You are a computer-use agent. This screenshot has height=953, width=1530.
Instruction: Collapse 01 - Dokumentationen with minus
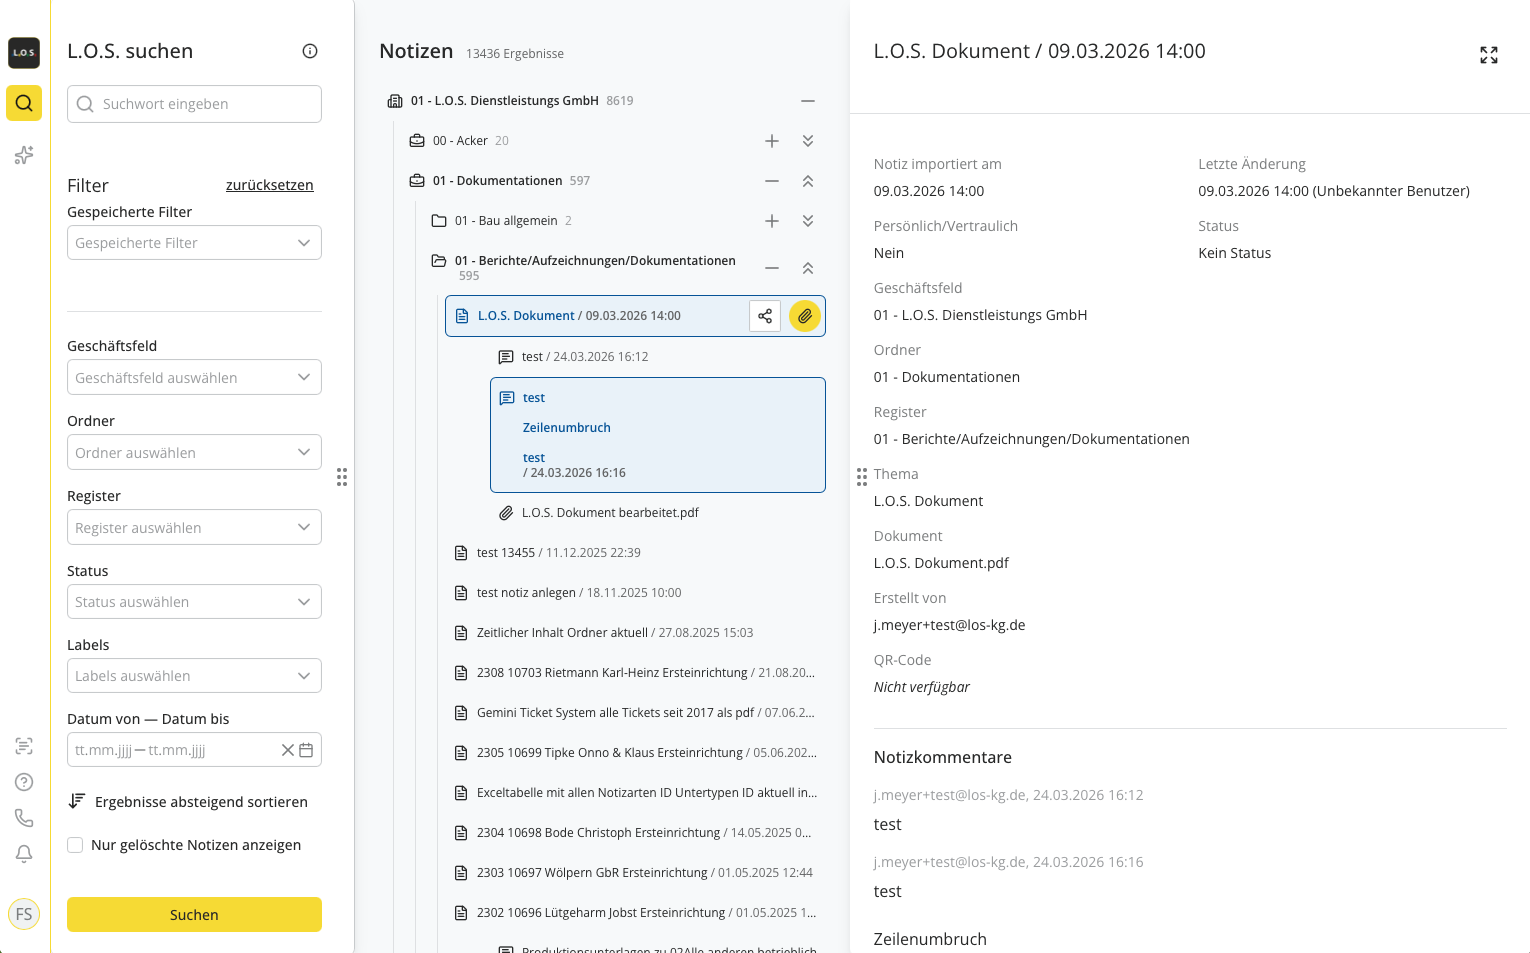pos(772,181)
